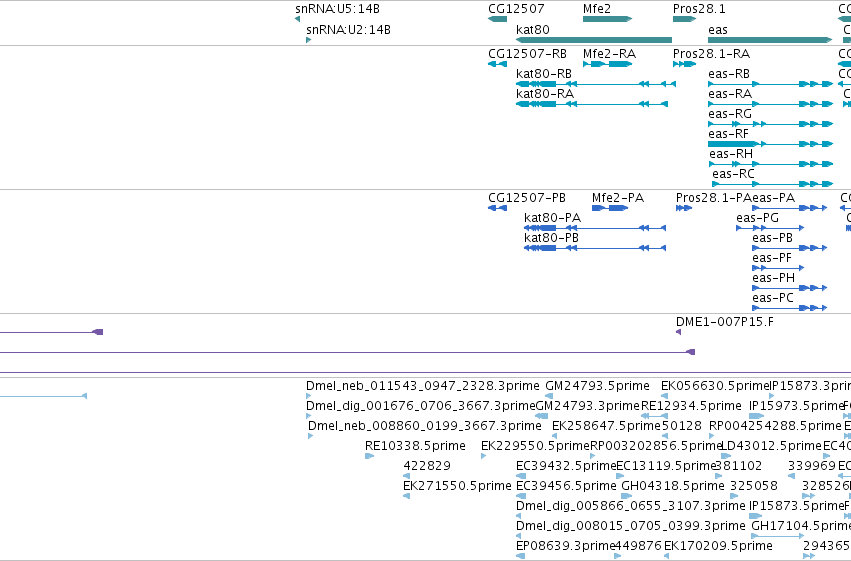The height and width of the screenshot is (561, 851).
Task: Select the eas-RH transcript label
Action: pyautogui.click(x=731, y=154)
